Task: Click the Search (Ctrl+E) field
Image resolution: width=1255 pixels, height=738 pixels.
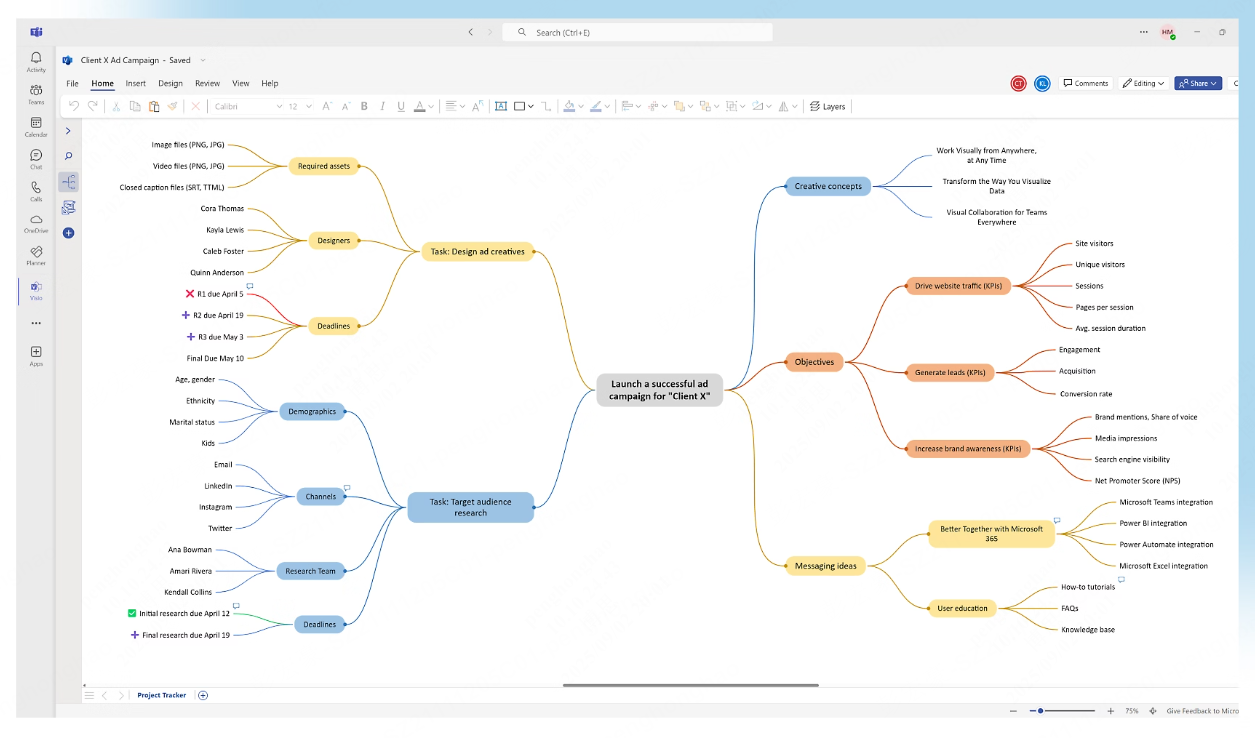Action: pos(637,32)
